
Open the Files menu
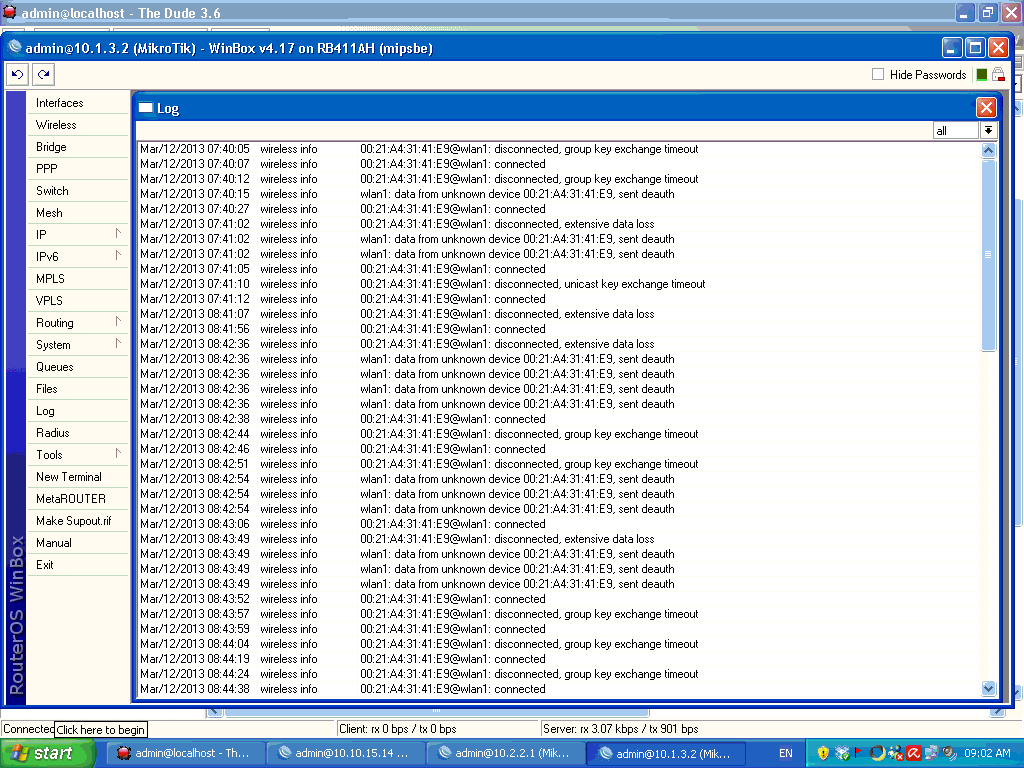click(78, 389)
